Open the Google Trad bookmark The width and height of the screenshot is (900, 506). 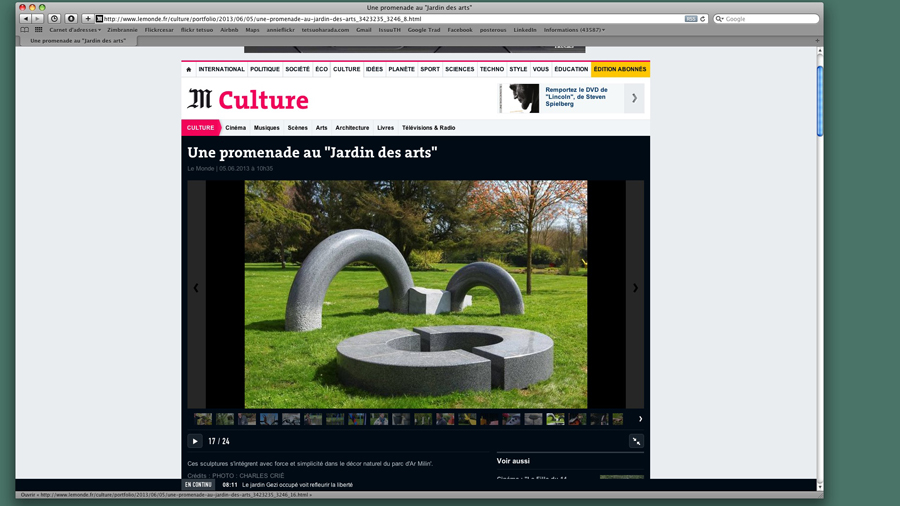(x=424, y=30)
